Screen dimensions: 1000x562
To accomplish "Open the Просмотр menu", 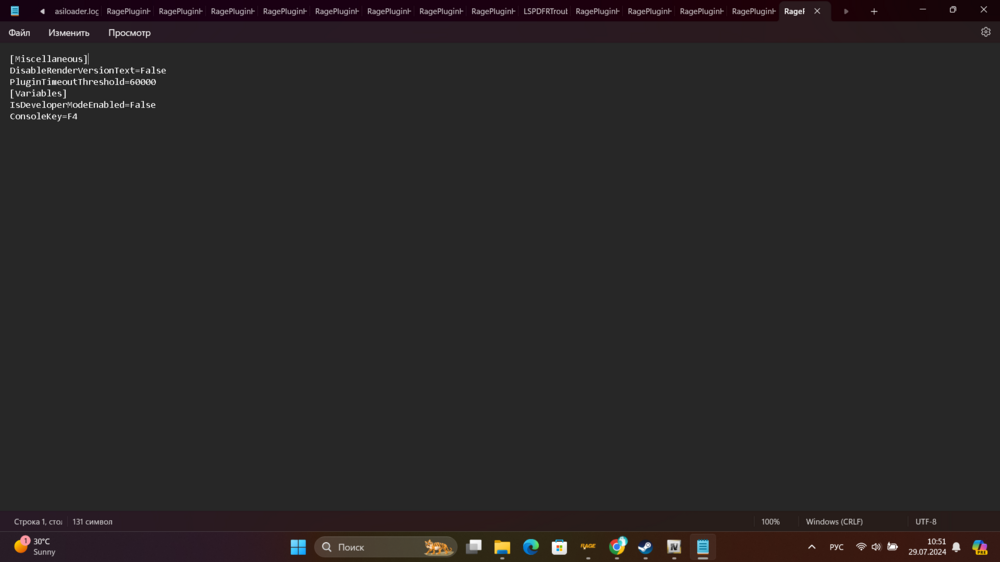I will coord(129,33).
